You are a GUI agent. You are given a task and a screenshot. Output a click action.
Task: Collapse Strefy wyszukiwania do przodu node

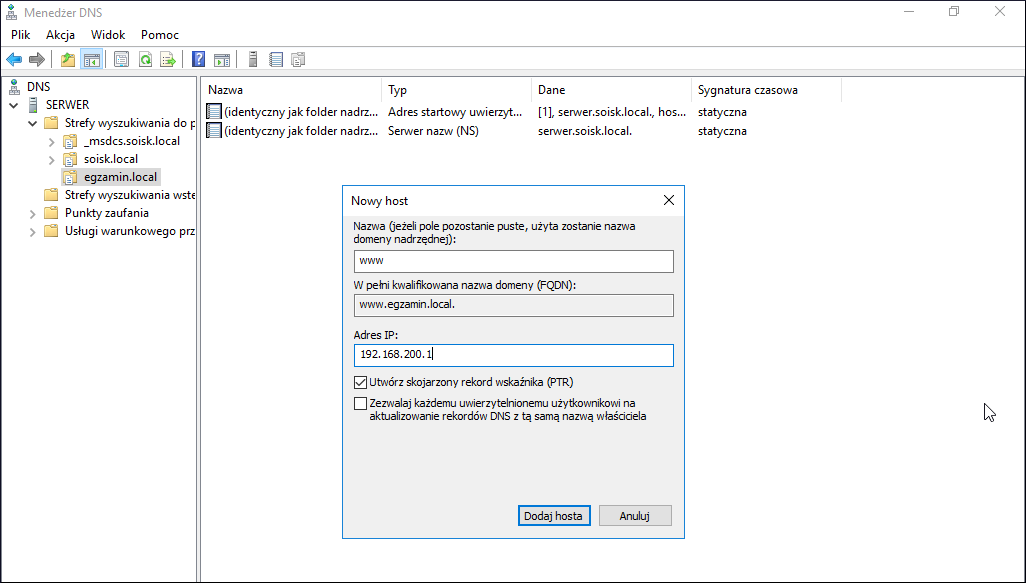coord(33,123)
